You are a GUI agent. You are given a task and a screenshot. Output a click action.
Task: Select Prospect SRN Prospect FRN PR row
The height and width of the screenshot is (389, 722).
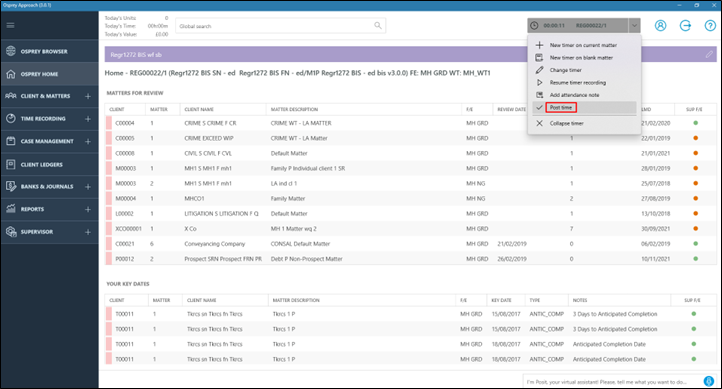coord(410,259)
